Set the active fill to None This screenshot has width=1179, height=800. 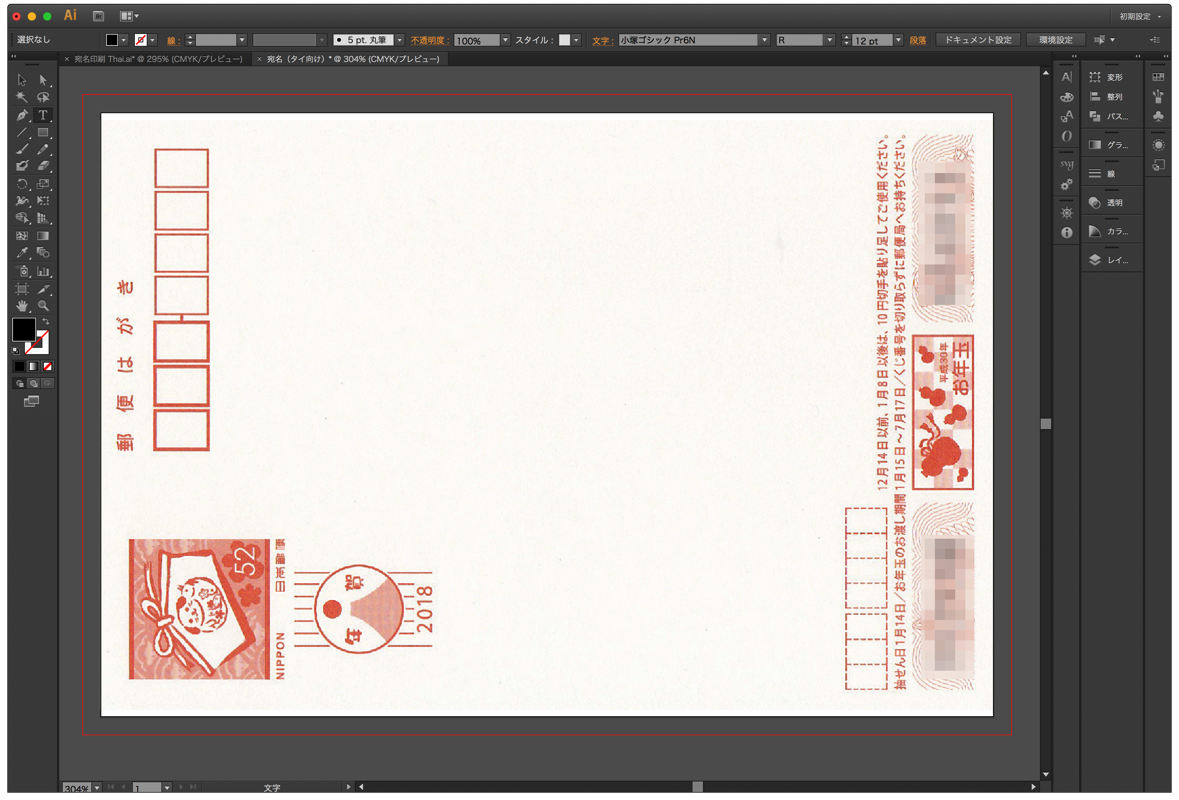[x=47, y=366]
